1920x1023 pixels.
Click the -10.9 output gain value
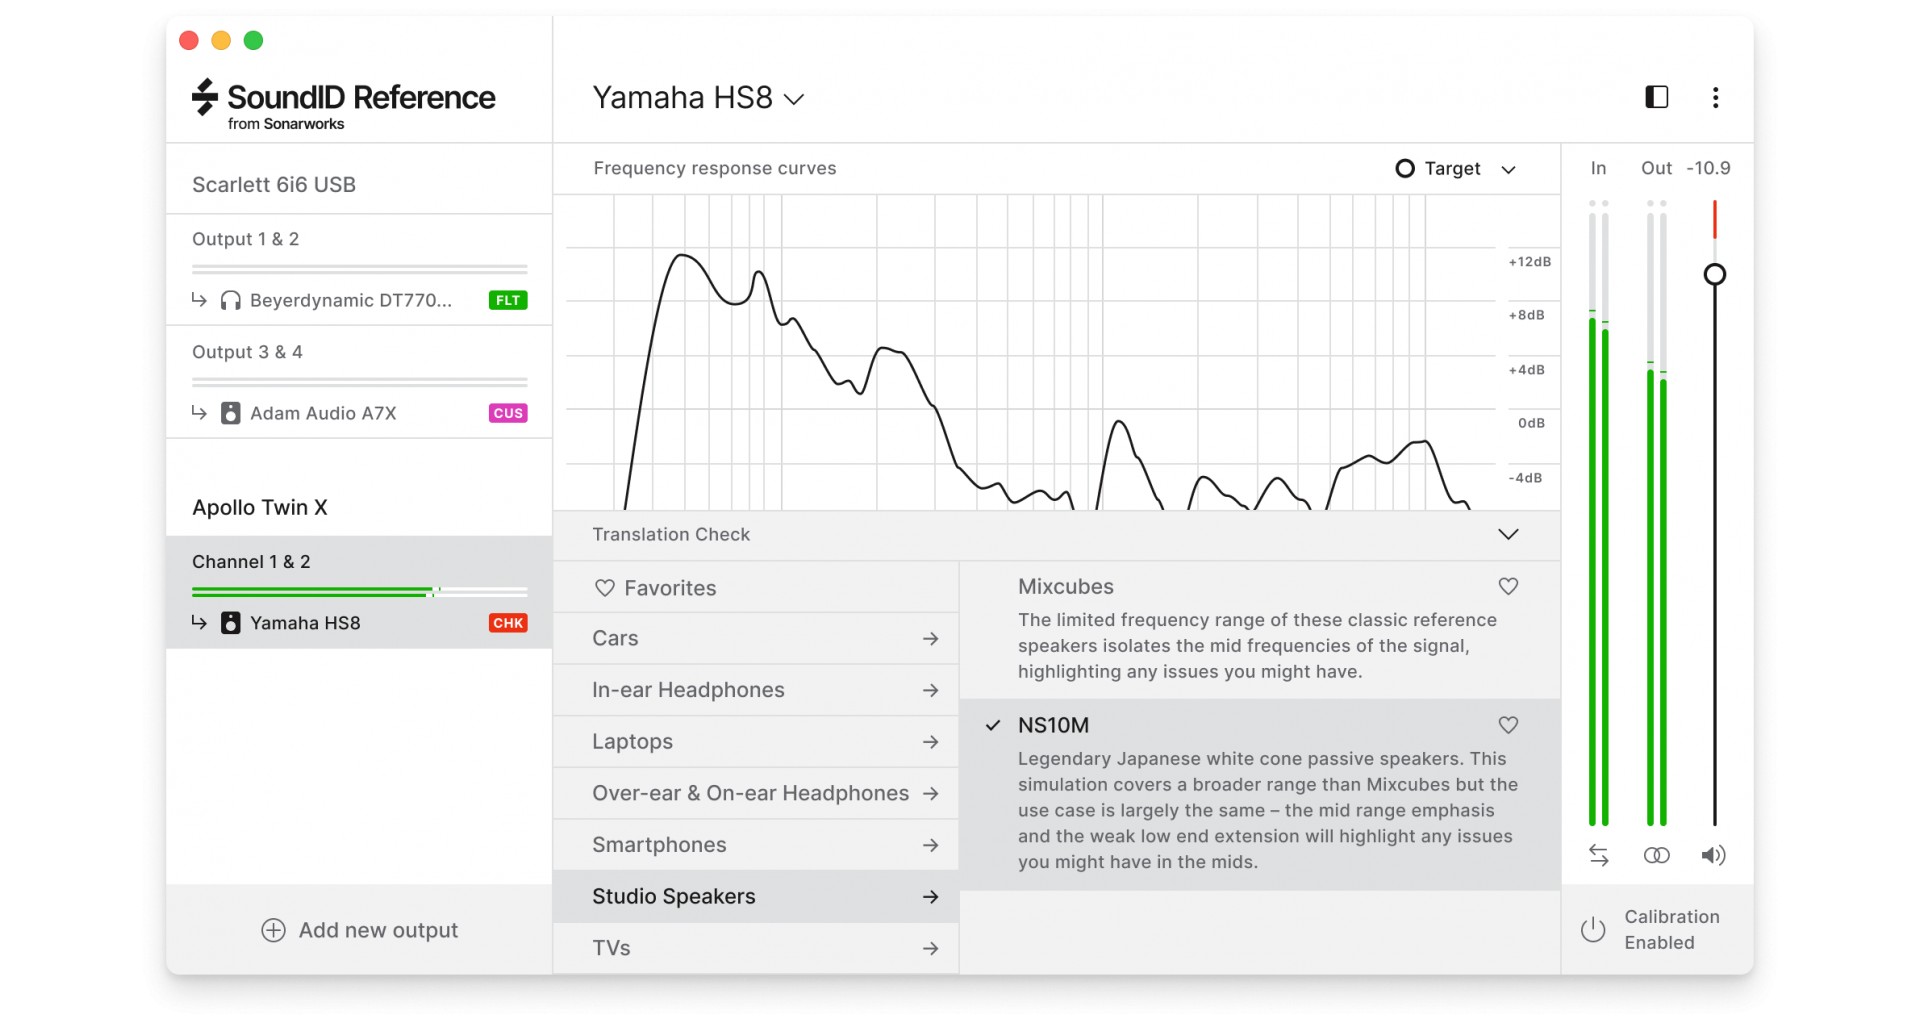coord(1708,168)
